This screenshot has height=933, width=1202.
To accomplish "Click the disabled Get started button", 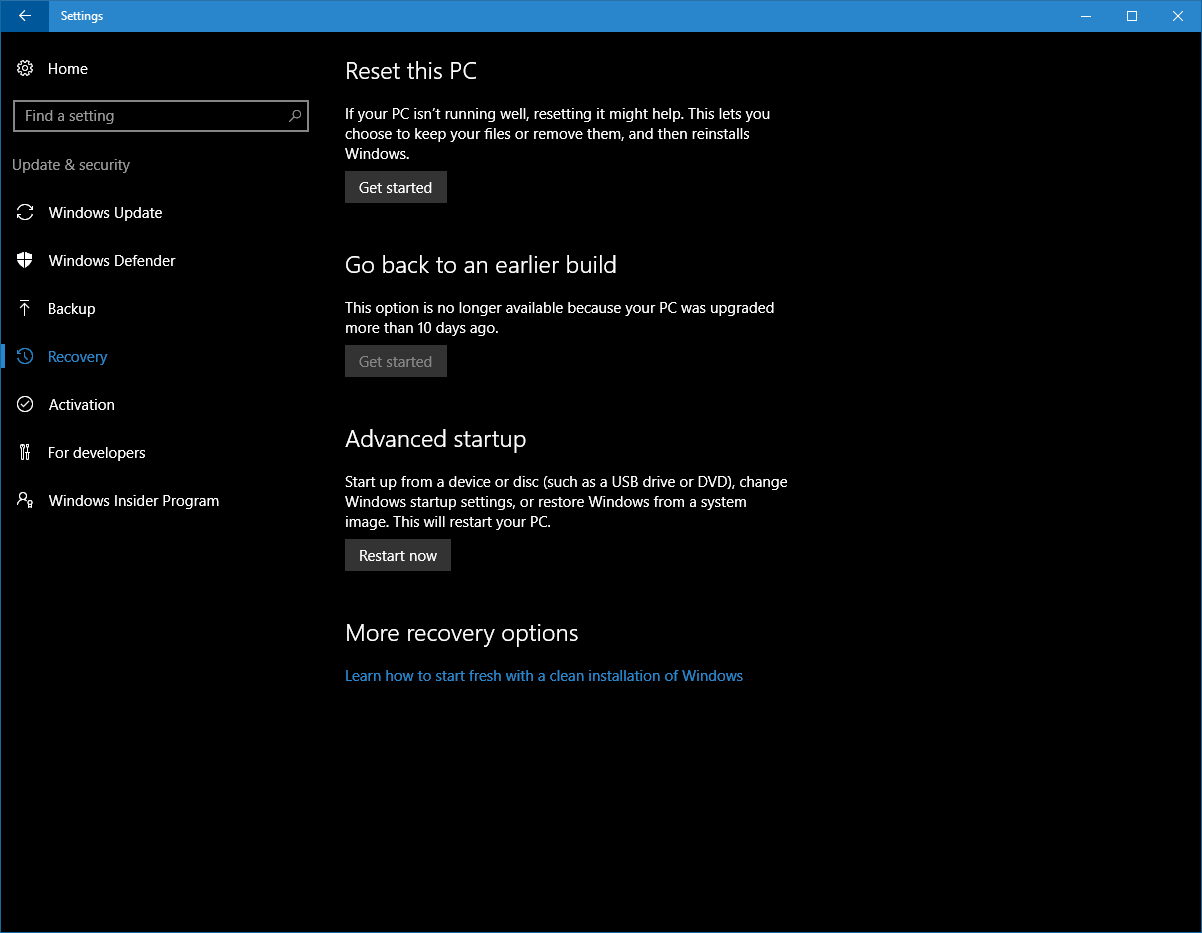I will coord(395,361).
